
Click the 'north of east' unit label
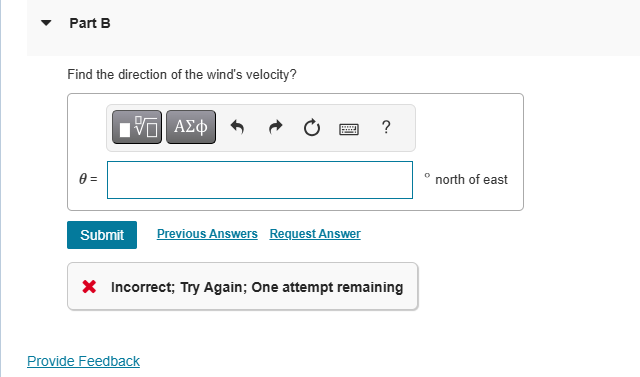tap(471, 180)
